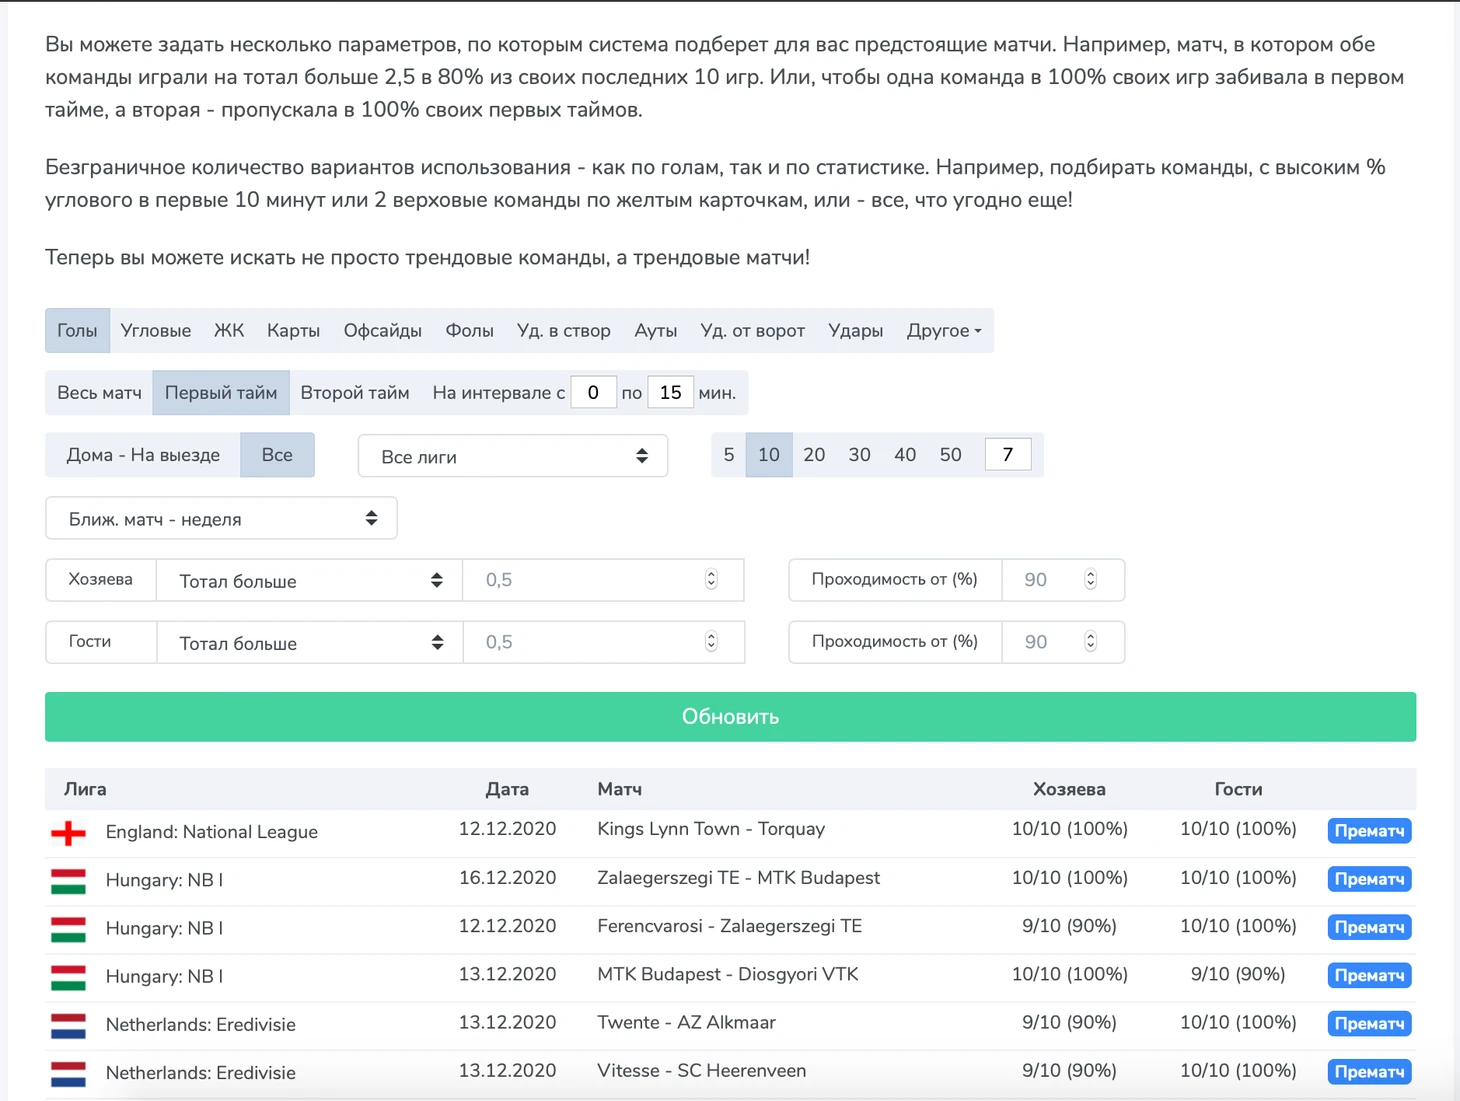Image resolution: width=1460 pixels, height=1101 pixels.
Task: Click the England flag icon for National League
Action: point(68,832)
